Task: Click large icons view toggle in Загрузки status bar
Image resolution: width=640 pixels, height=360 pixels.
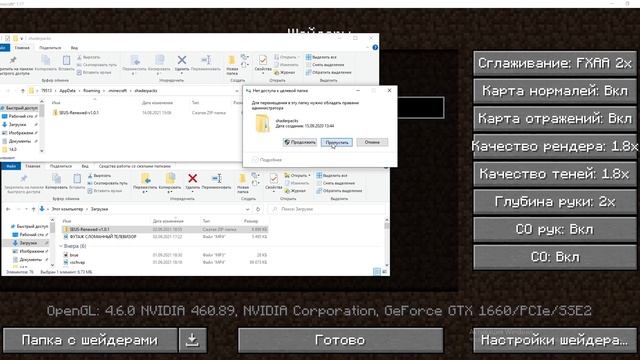Action: tap(384, 271)
